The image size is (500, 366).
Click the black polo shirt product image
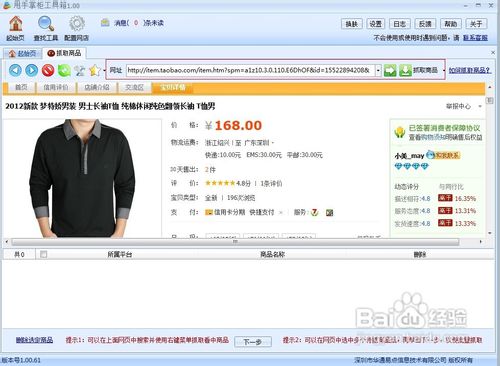click(x=82, y=178)
